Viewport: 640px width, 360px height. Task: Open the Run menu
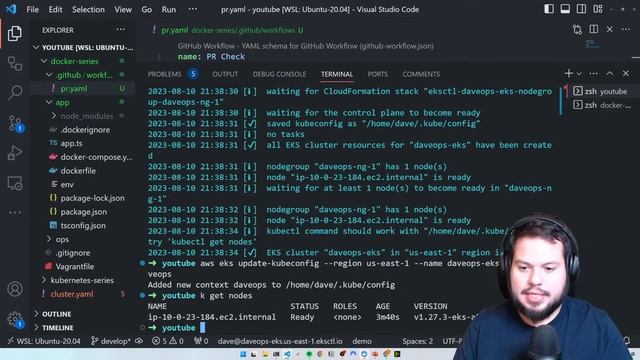[169, 9]
